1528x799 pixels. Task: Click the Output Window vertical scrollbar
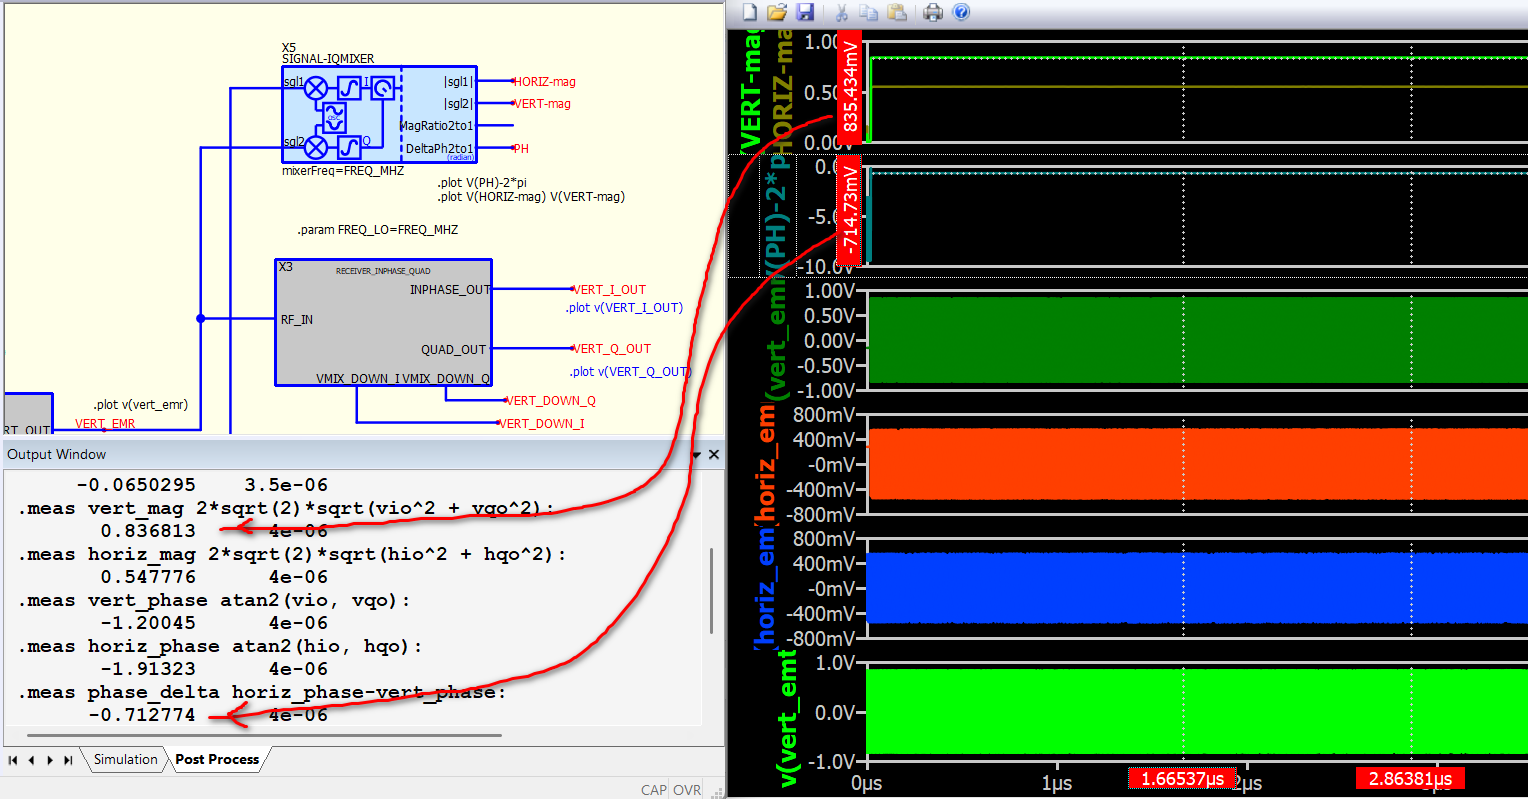711,590
